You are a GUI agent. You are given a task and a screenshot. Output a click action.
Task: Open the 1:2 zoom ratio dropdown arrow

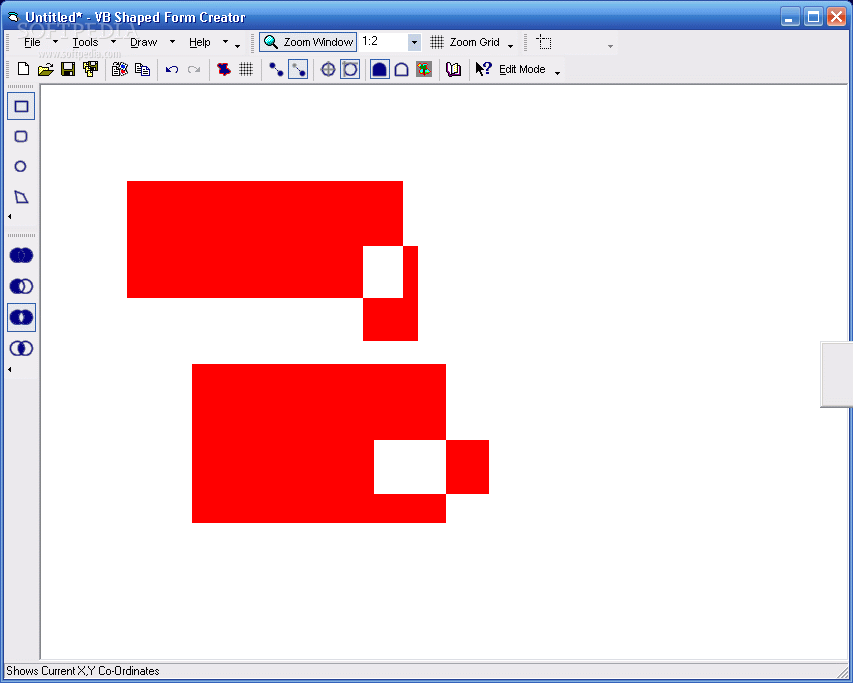tap(414, 42)
